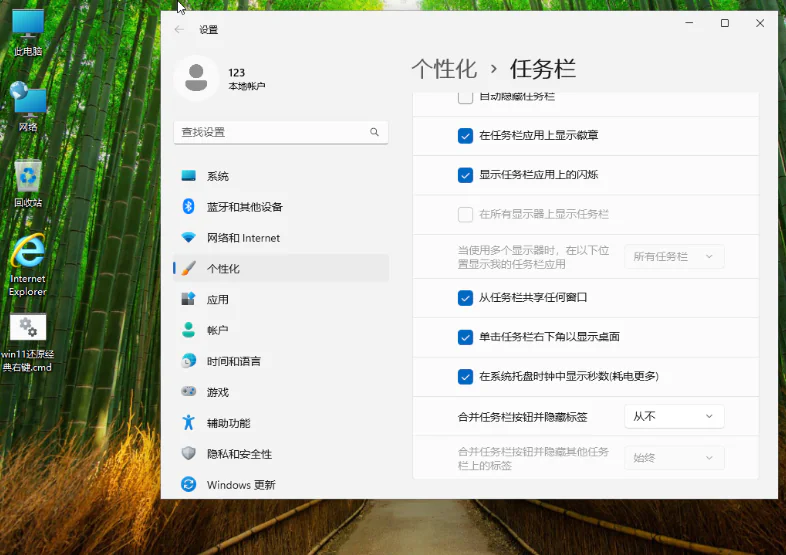Click the 合并任务栏按钮并隐藏标签 label
Viewport: 786px width, 555px height.
click(x=522, y=417)
